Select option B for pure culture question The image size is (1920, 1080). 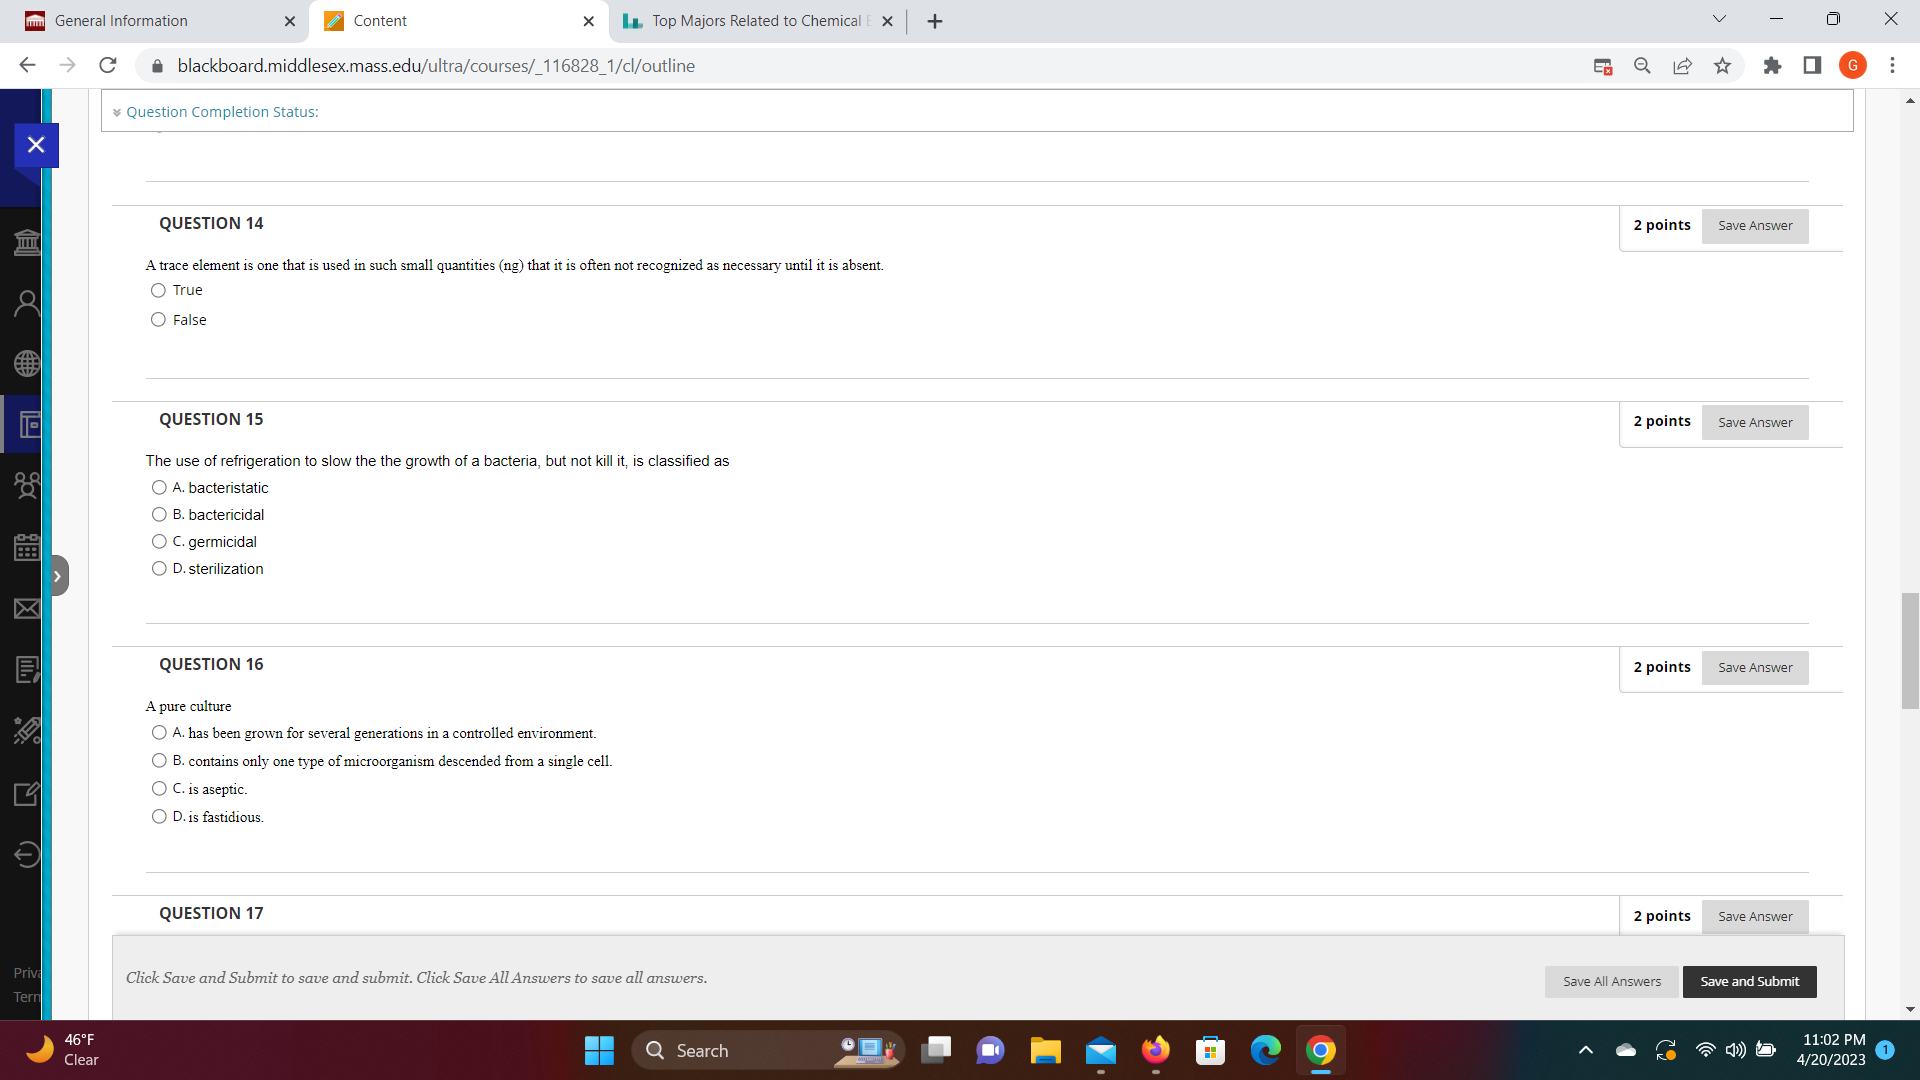click(x=159, y=761)
